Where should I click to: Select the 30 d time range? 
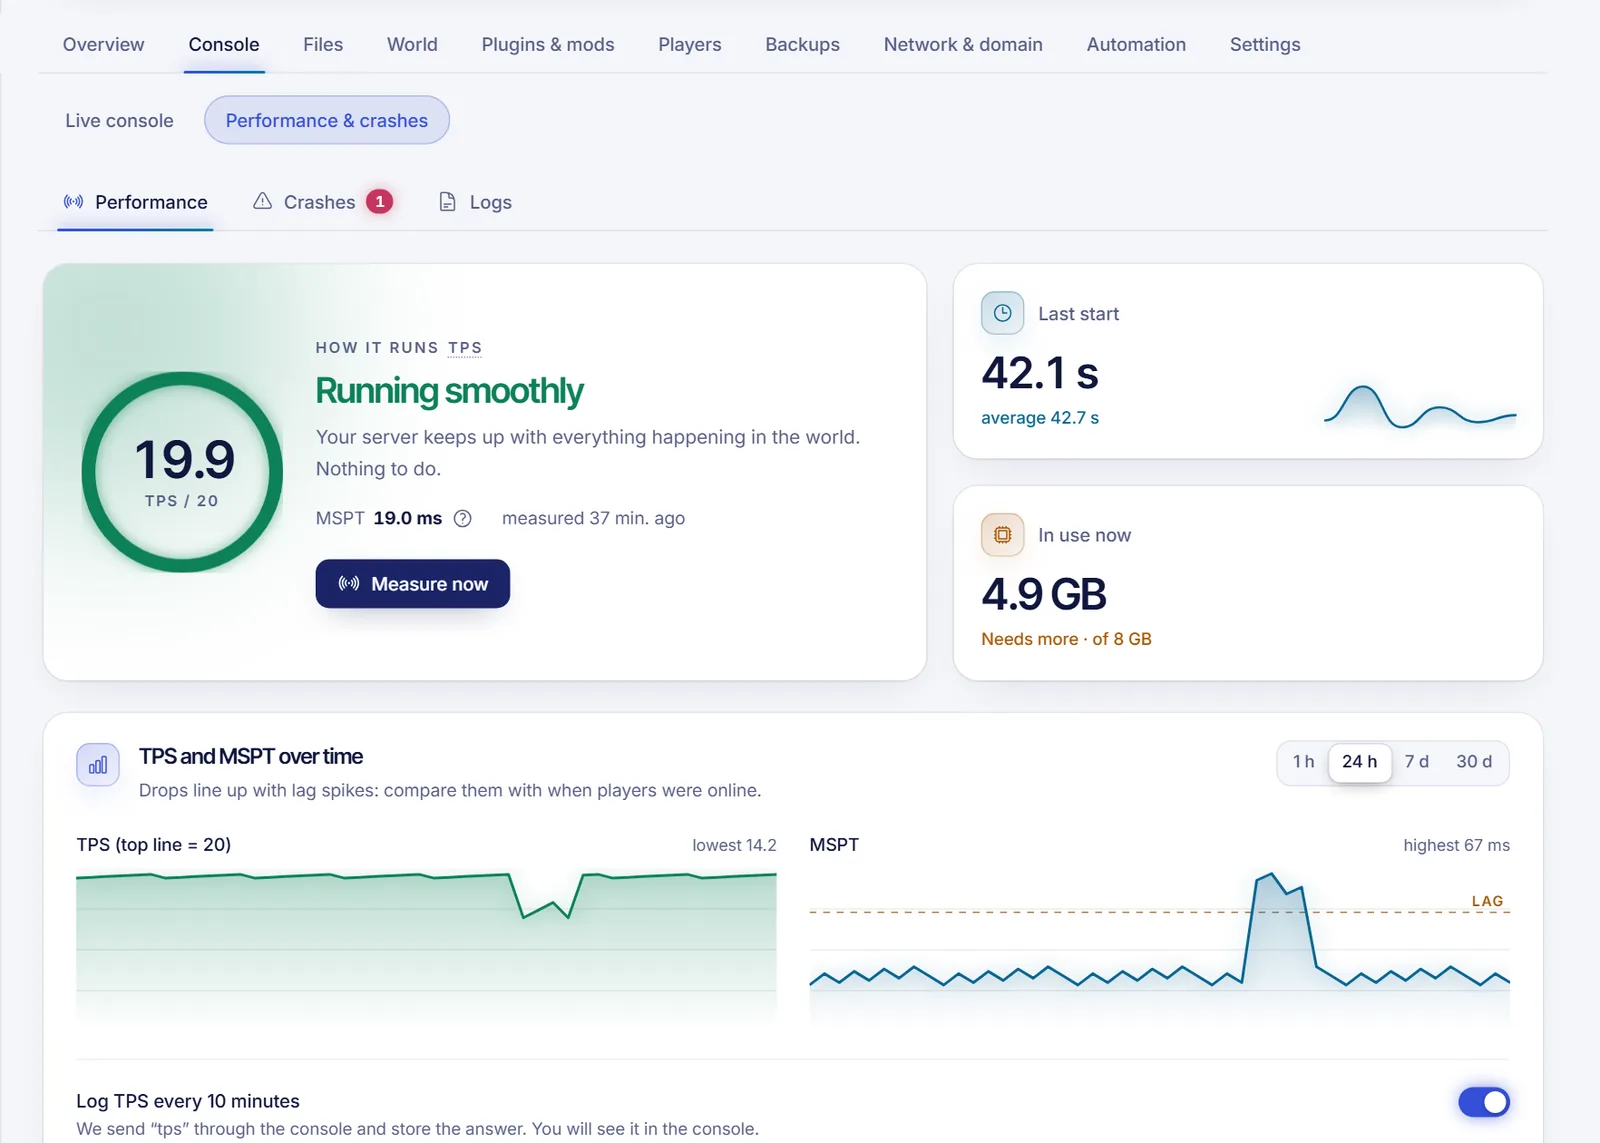click(1473, 762)
